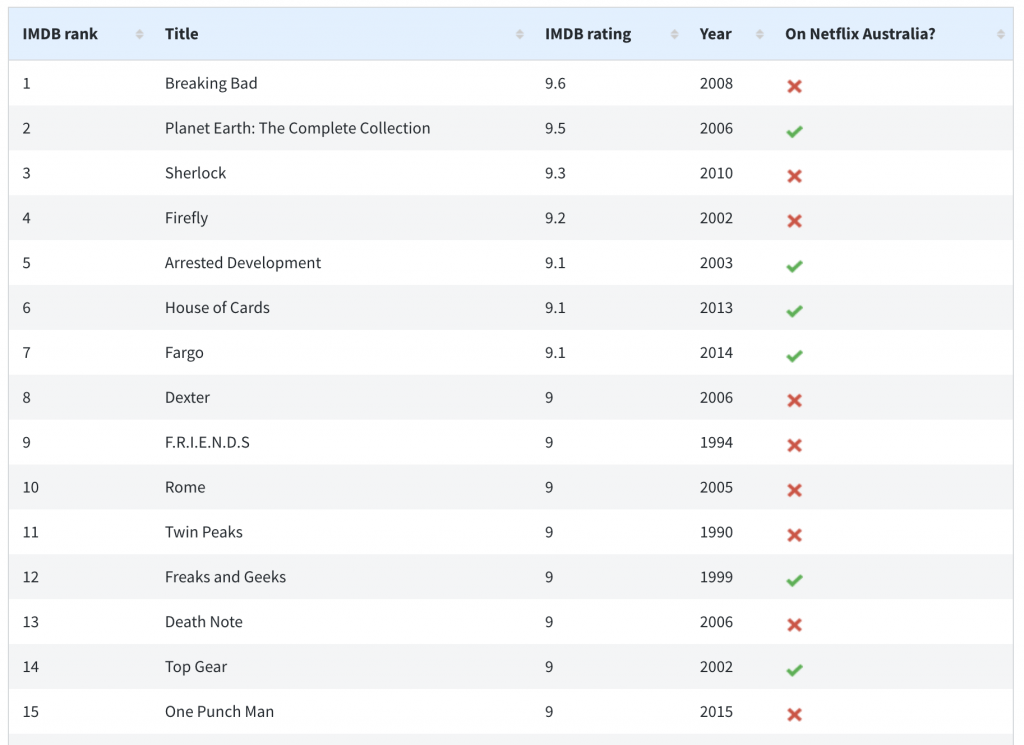This screenshot has height=745, width=1024.
Task: Click the 9.2 rating value
Action: point(555,218)
